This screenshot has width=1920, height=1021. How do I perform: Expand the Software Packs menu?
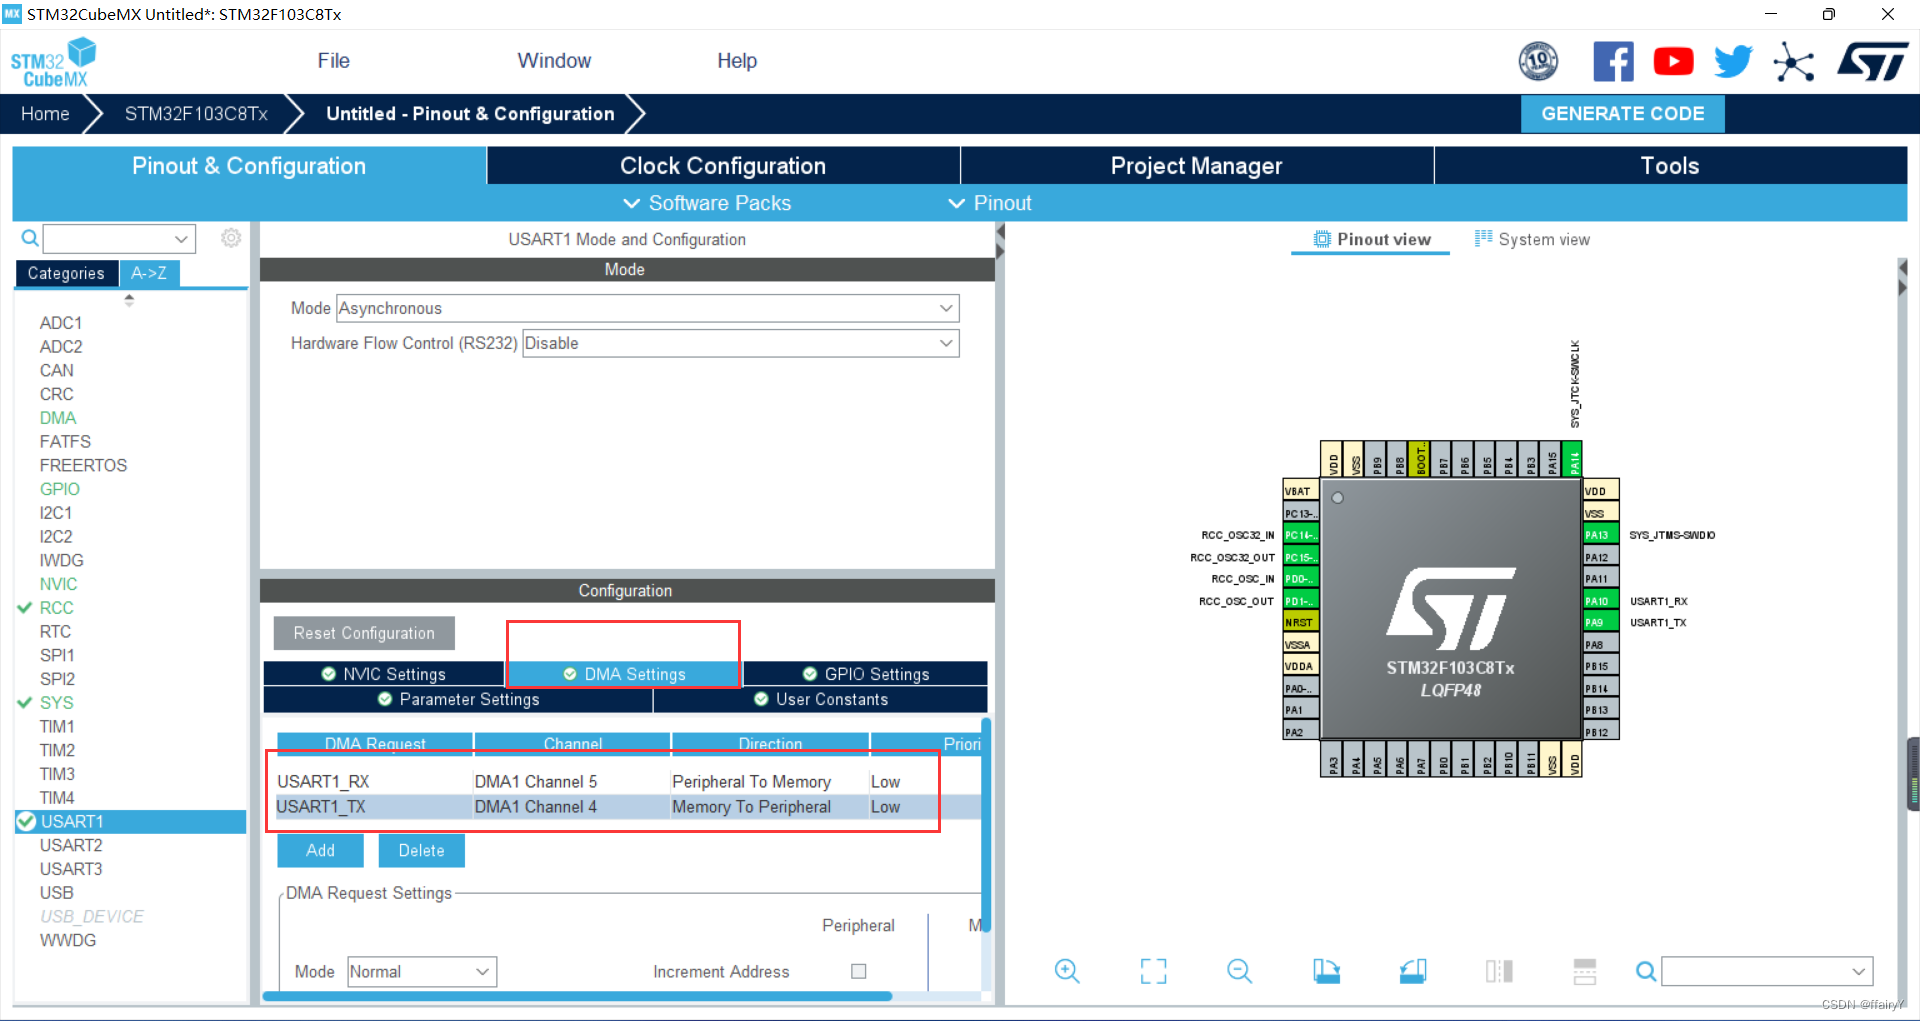click(x=707, y=203)
